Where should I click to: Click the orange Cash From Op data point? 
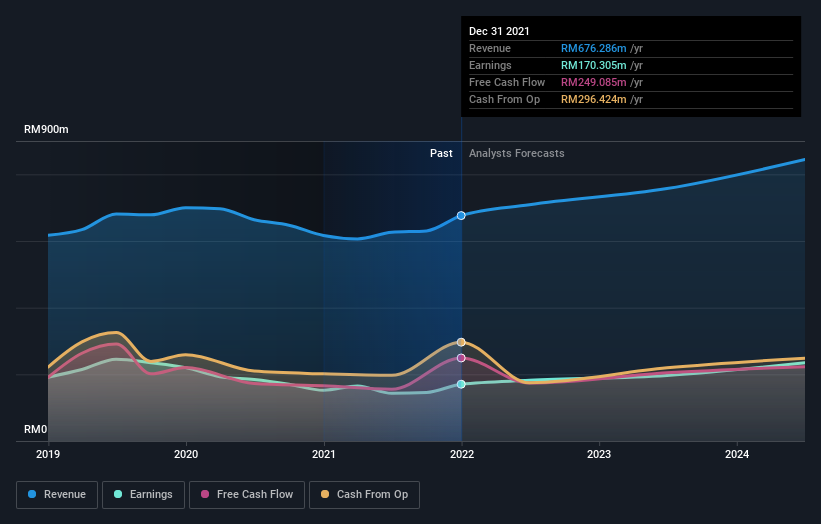[x=461, y=342]
